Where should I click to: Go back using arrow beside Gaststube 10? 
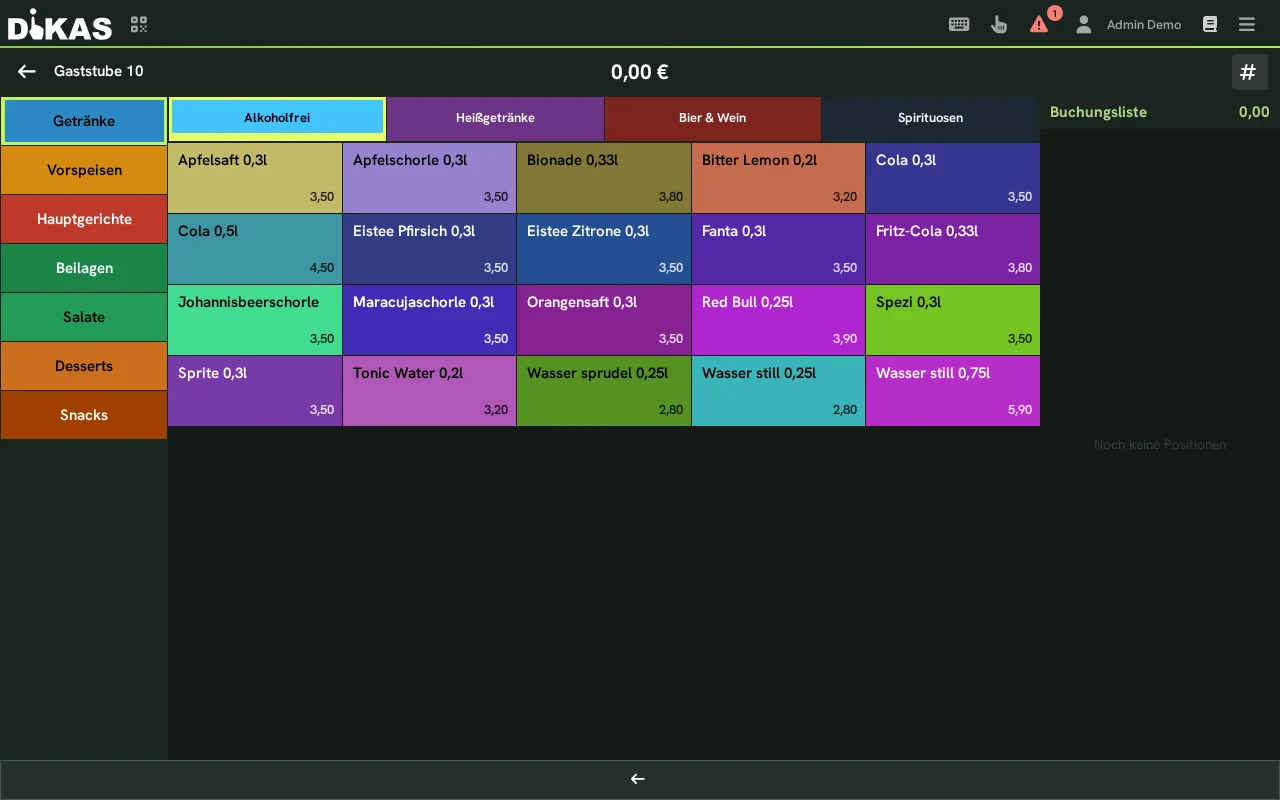click(27, 71)
